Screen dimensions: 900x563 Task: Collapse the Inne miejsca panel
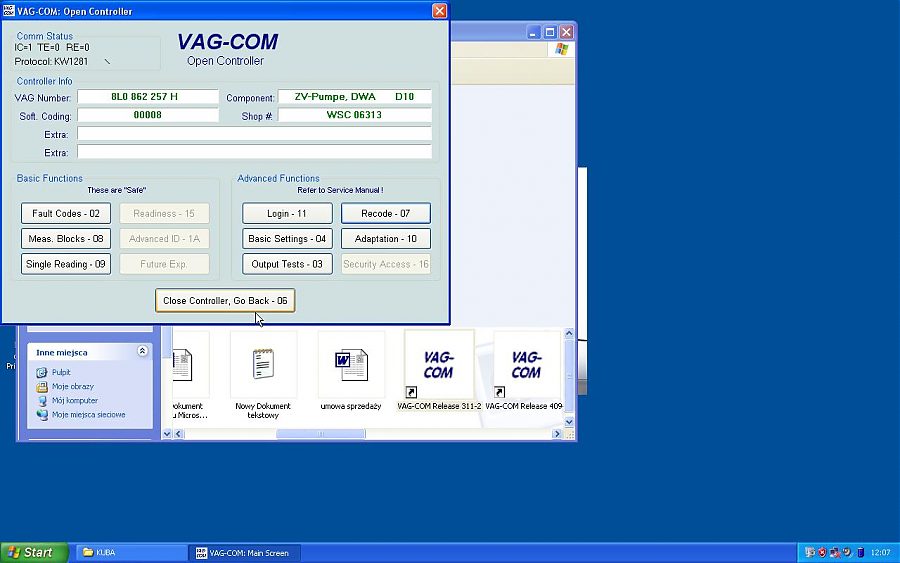click(x=142, y=351)
